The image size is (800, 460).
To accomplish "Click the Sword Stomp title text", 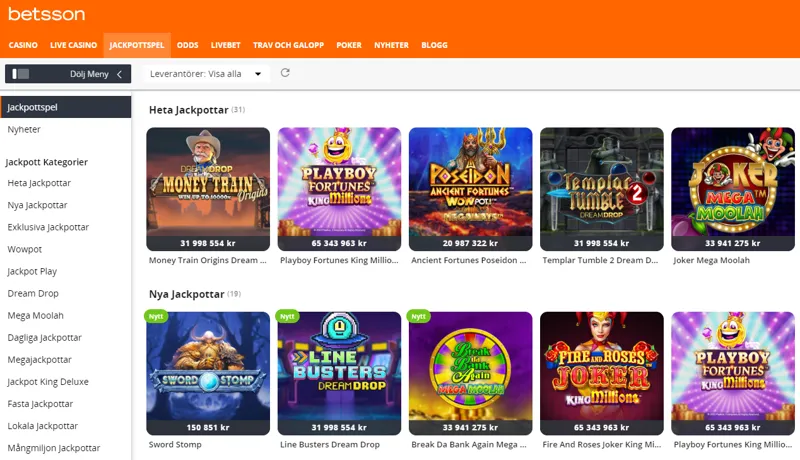I will (x=175, y=444).
